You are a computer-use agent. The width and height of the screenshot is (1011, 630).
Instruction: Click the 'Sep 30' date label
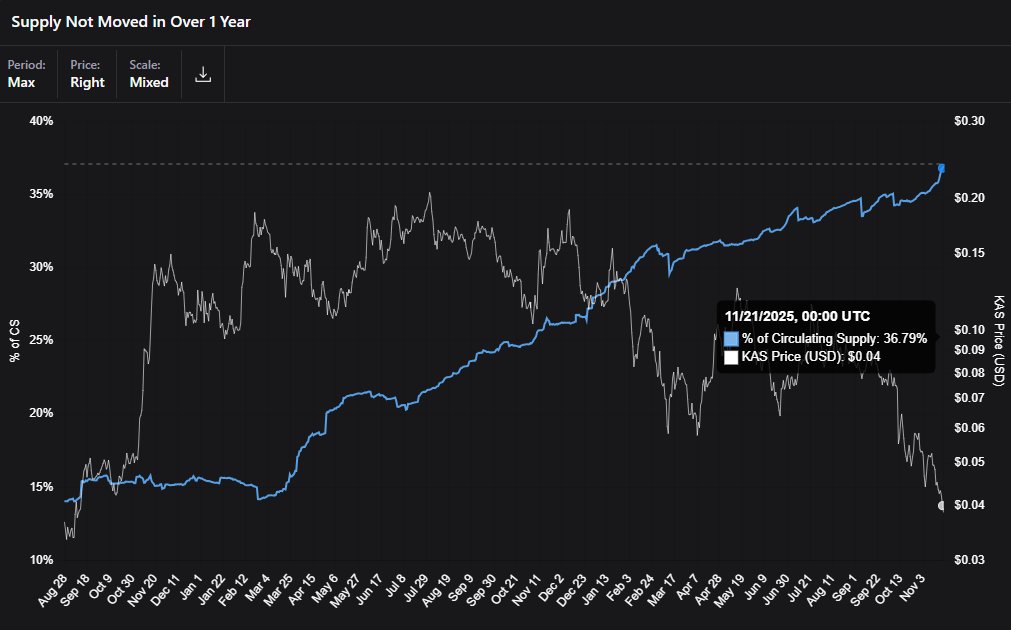point(481,589)
